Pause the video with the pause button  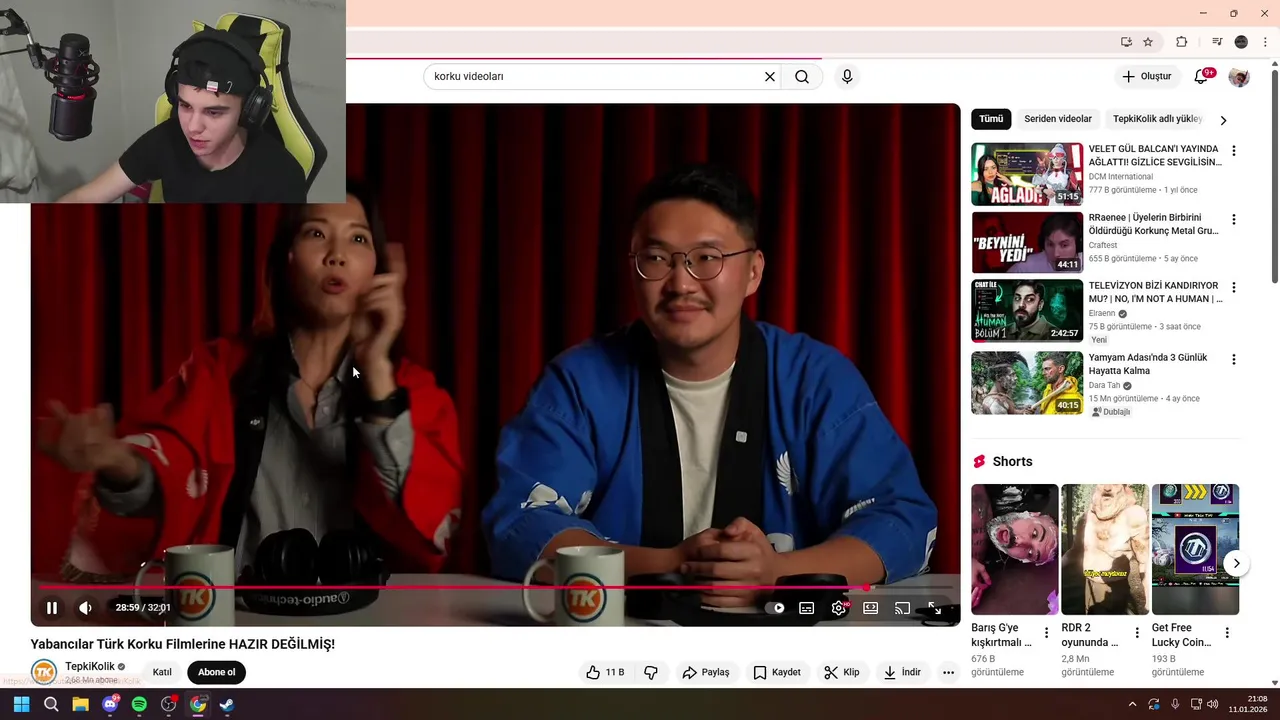[x=52, y=608]
